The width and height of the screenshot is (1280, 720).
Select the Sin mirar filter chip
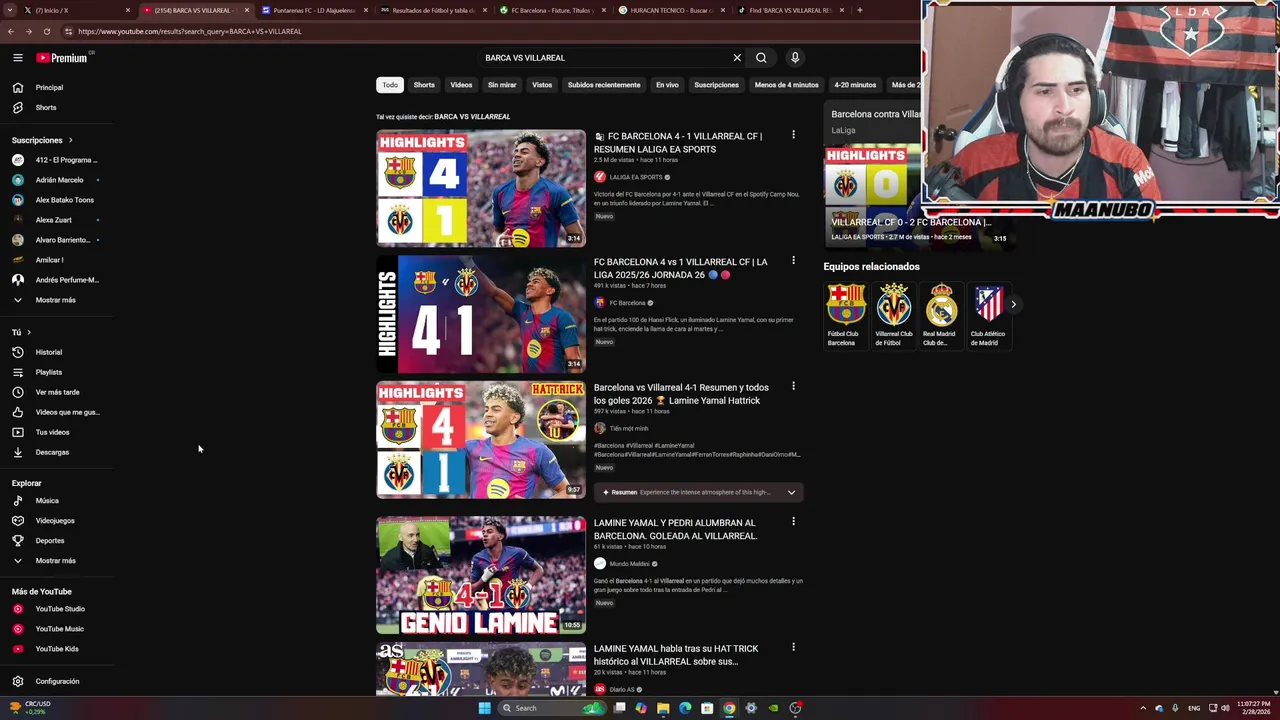(x=502, y=85)
